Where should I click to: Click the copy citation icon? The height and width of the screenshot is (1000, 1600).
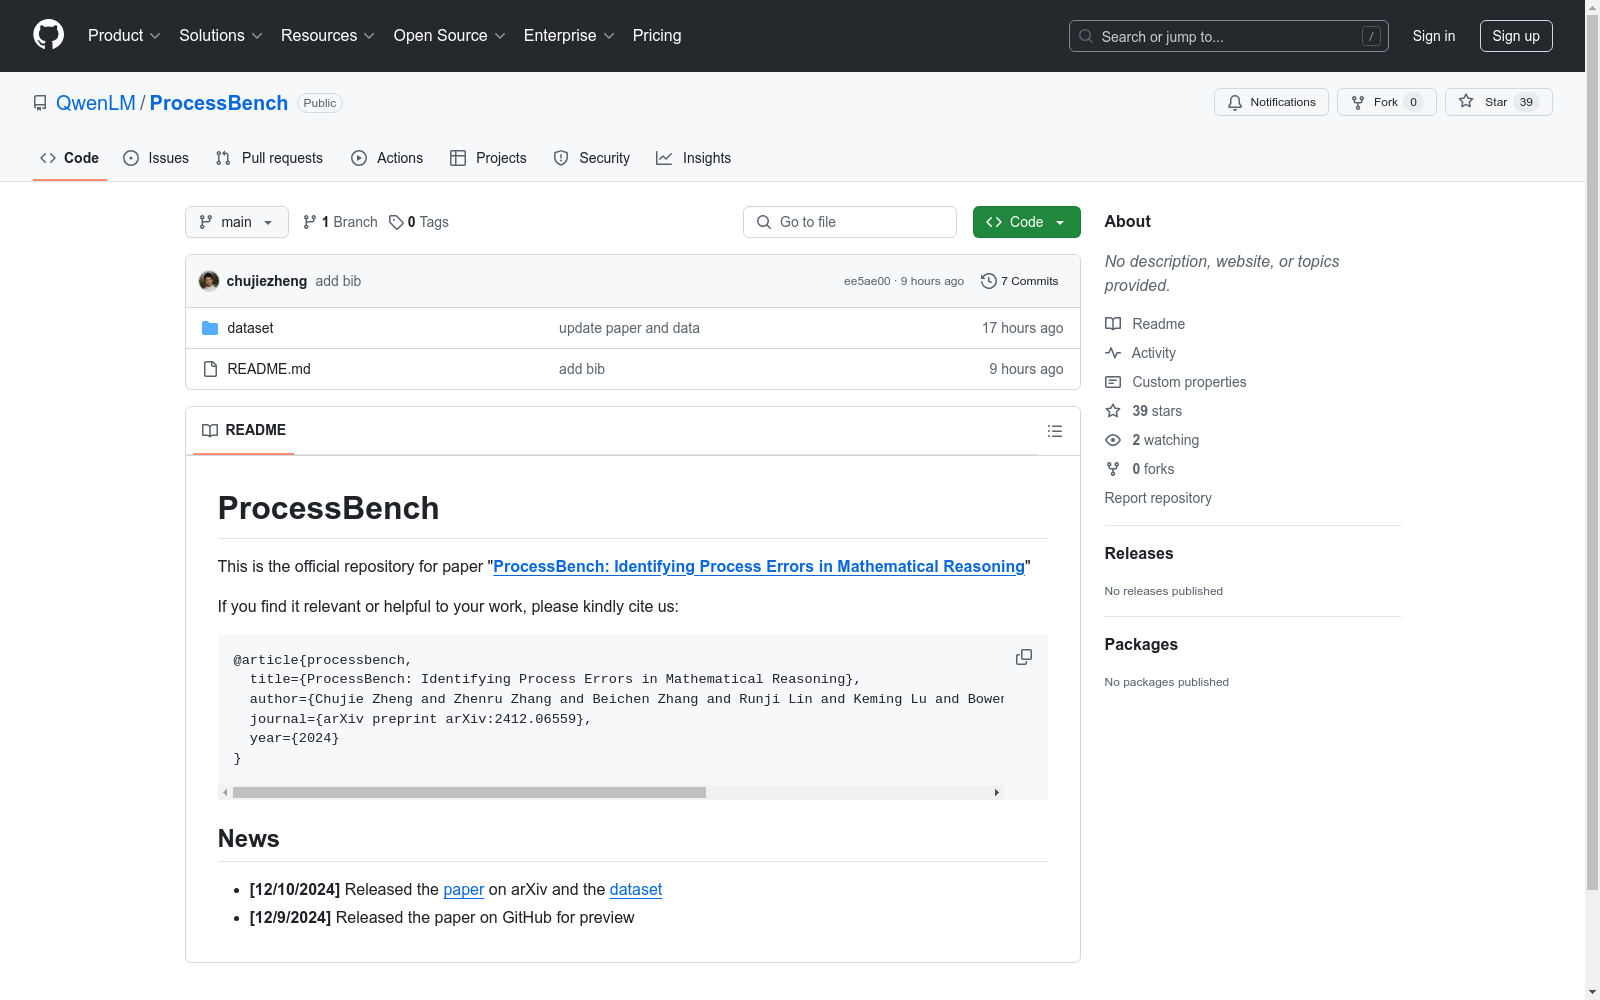(x=1023, y=657)
